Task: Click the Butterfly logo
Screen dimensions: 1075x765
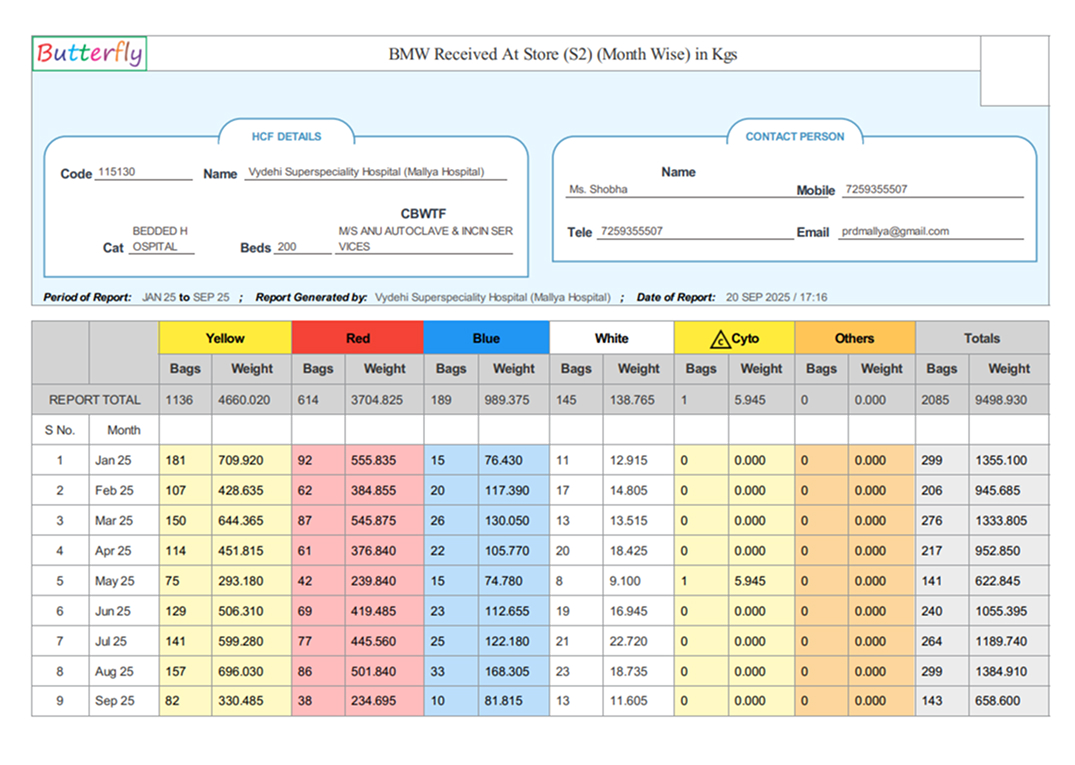Action: click(x=88, y=54)
